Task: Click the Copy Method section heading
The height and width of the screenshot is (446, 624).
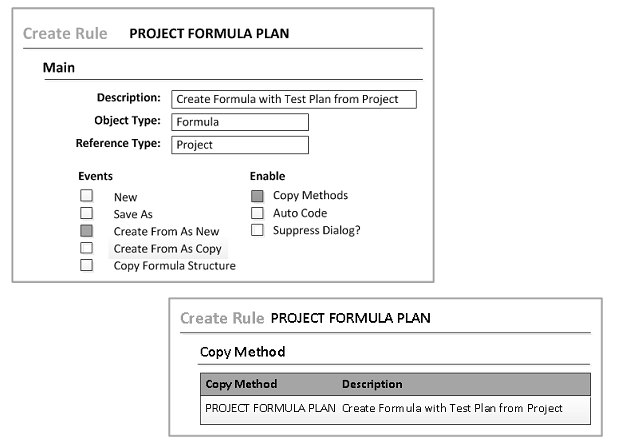Action: click(x=242, y=352)
